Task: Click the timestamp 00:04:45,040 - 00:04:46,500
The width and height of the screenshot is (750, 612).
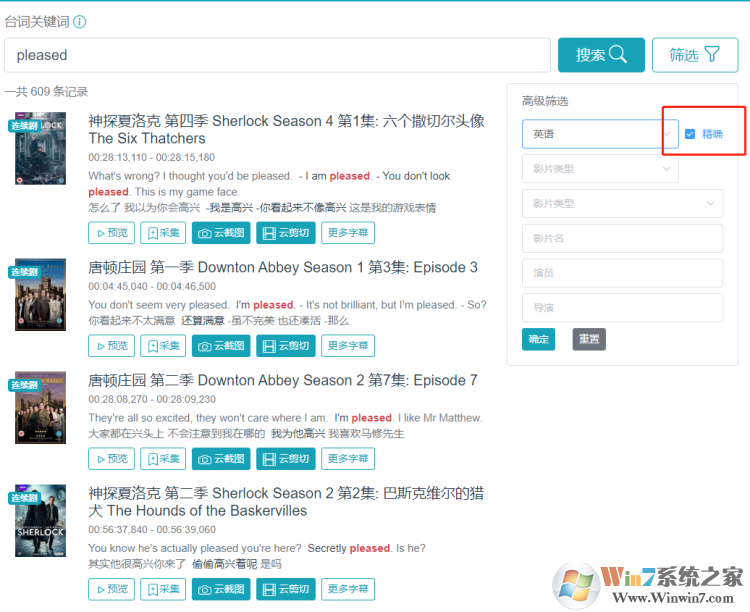Action: point(152,286)
